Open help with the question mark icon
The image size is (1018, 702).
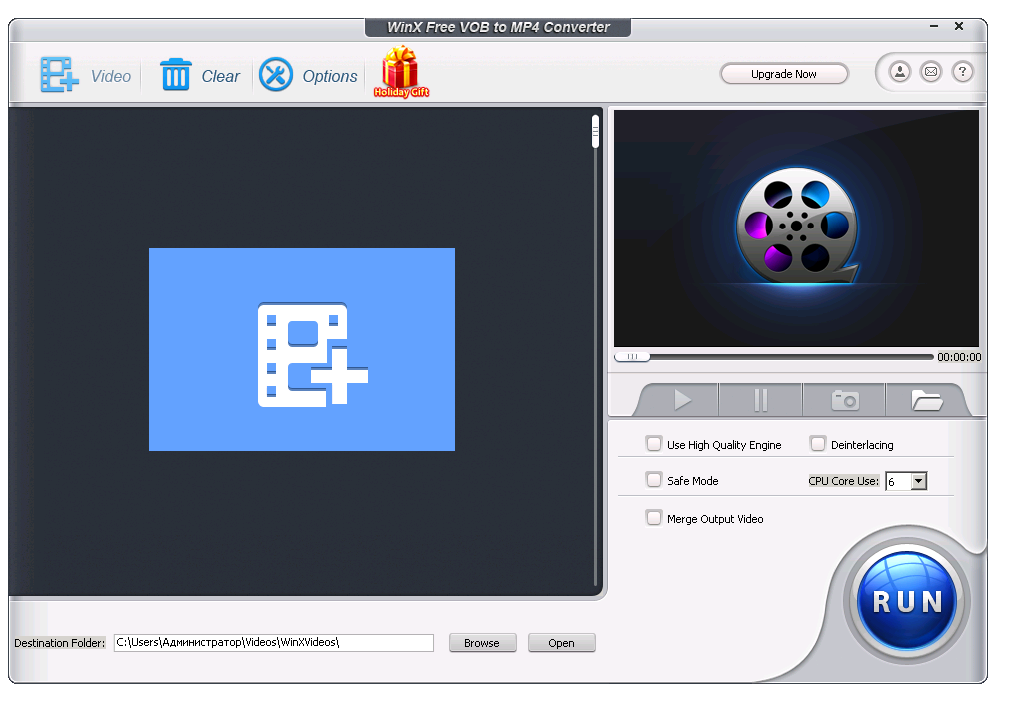coord(962,71)
